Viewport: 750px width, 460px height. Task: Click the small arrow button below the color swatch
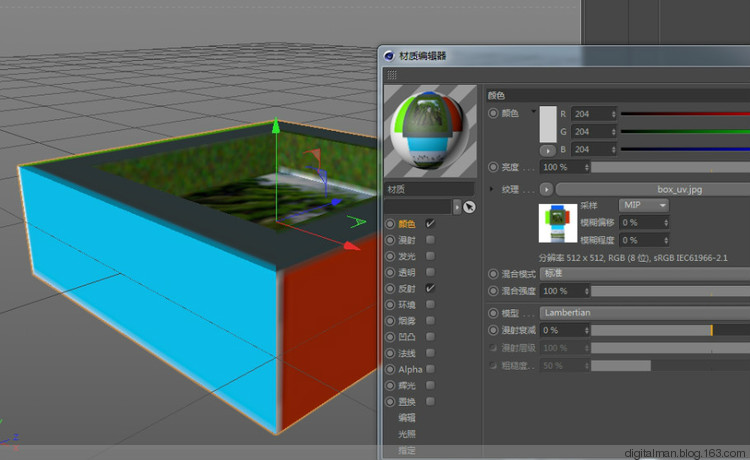click(547, 150)
